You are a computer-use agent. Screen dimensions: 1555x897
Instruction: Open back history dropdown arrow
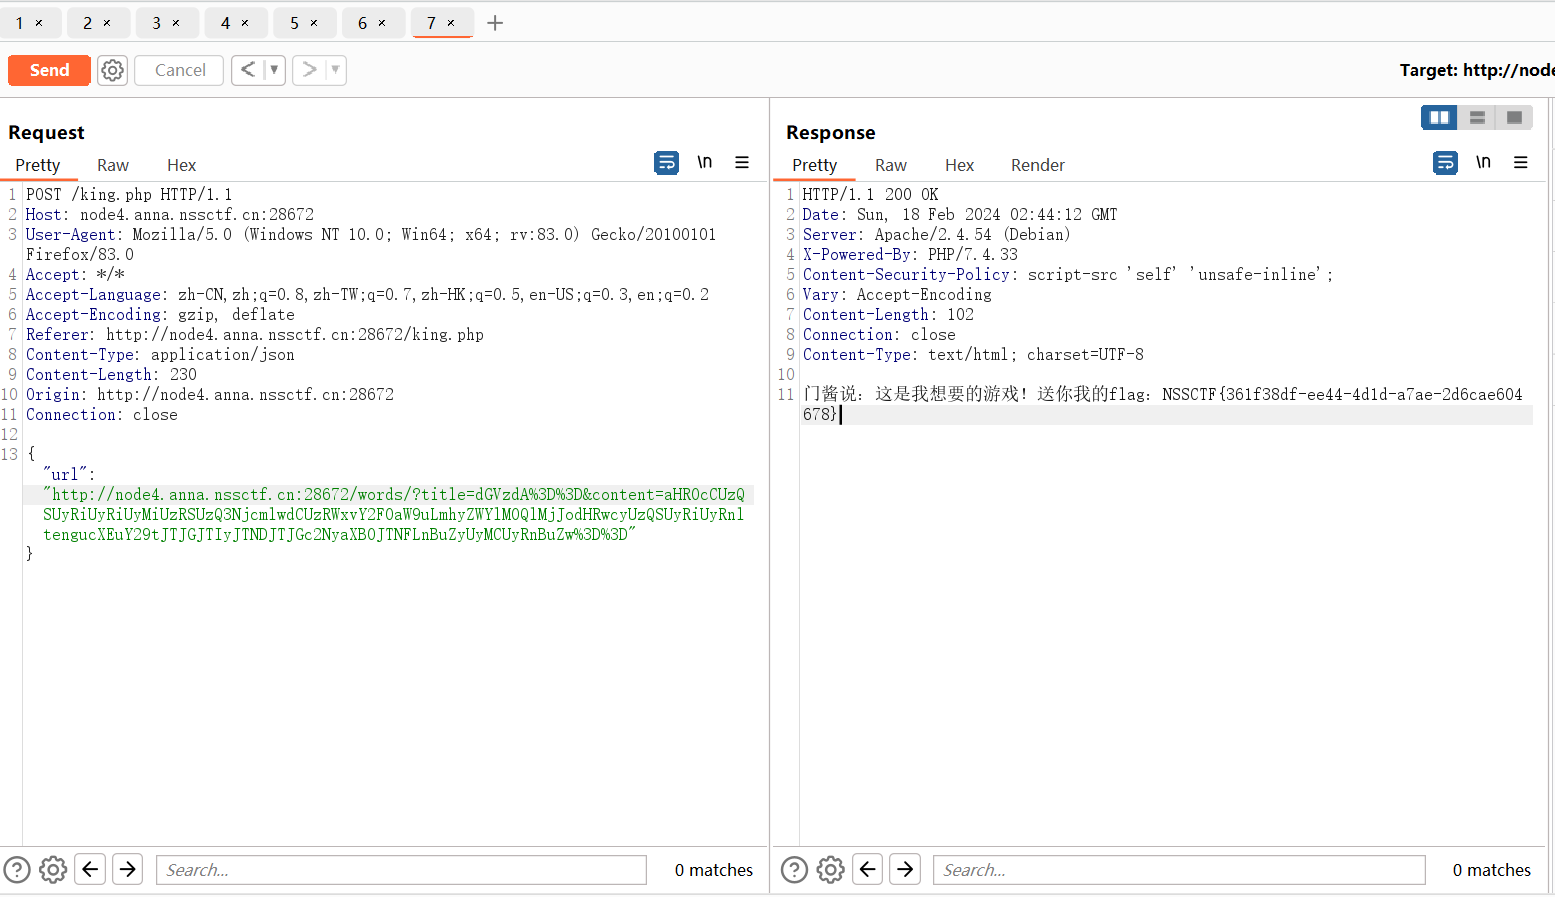[274, 70]
